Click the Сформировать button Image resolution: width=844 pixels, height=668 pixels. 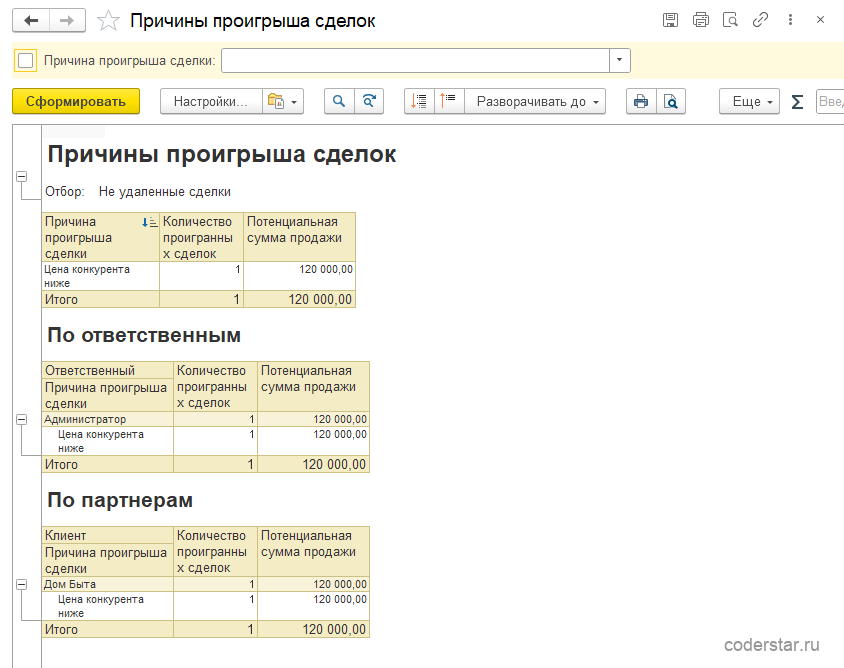(x=76, y=101)
